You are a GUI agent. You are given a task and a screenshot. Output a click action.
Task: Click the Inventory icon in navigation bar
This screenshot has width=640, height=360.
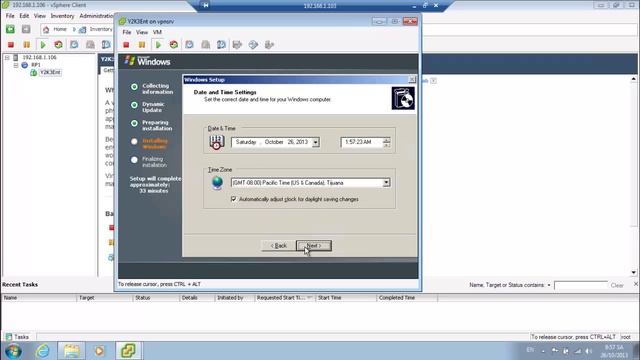pos(82,29)
